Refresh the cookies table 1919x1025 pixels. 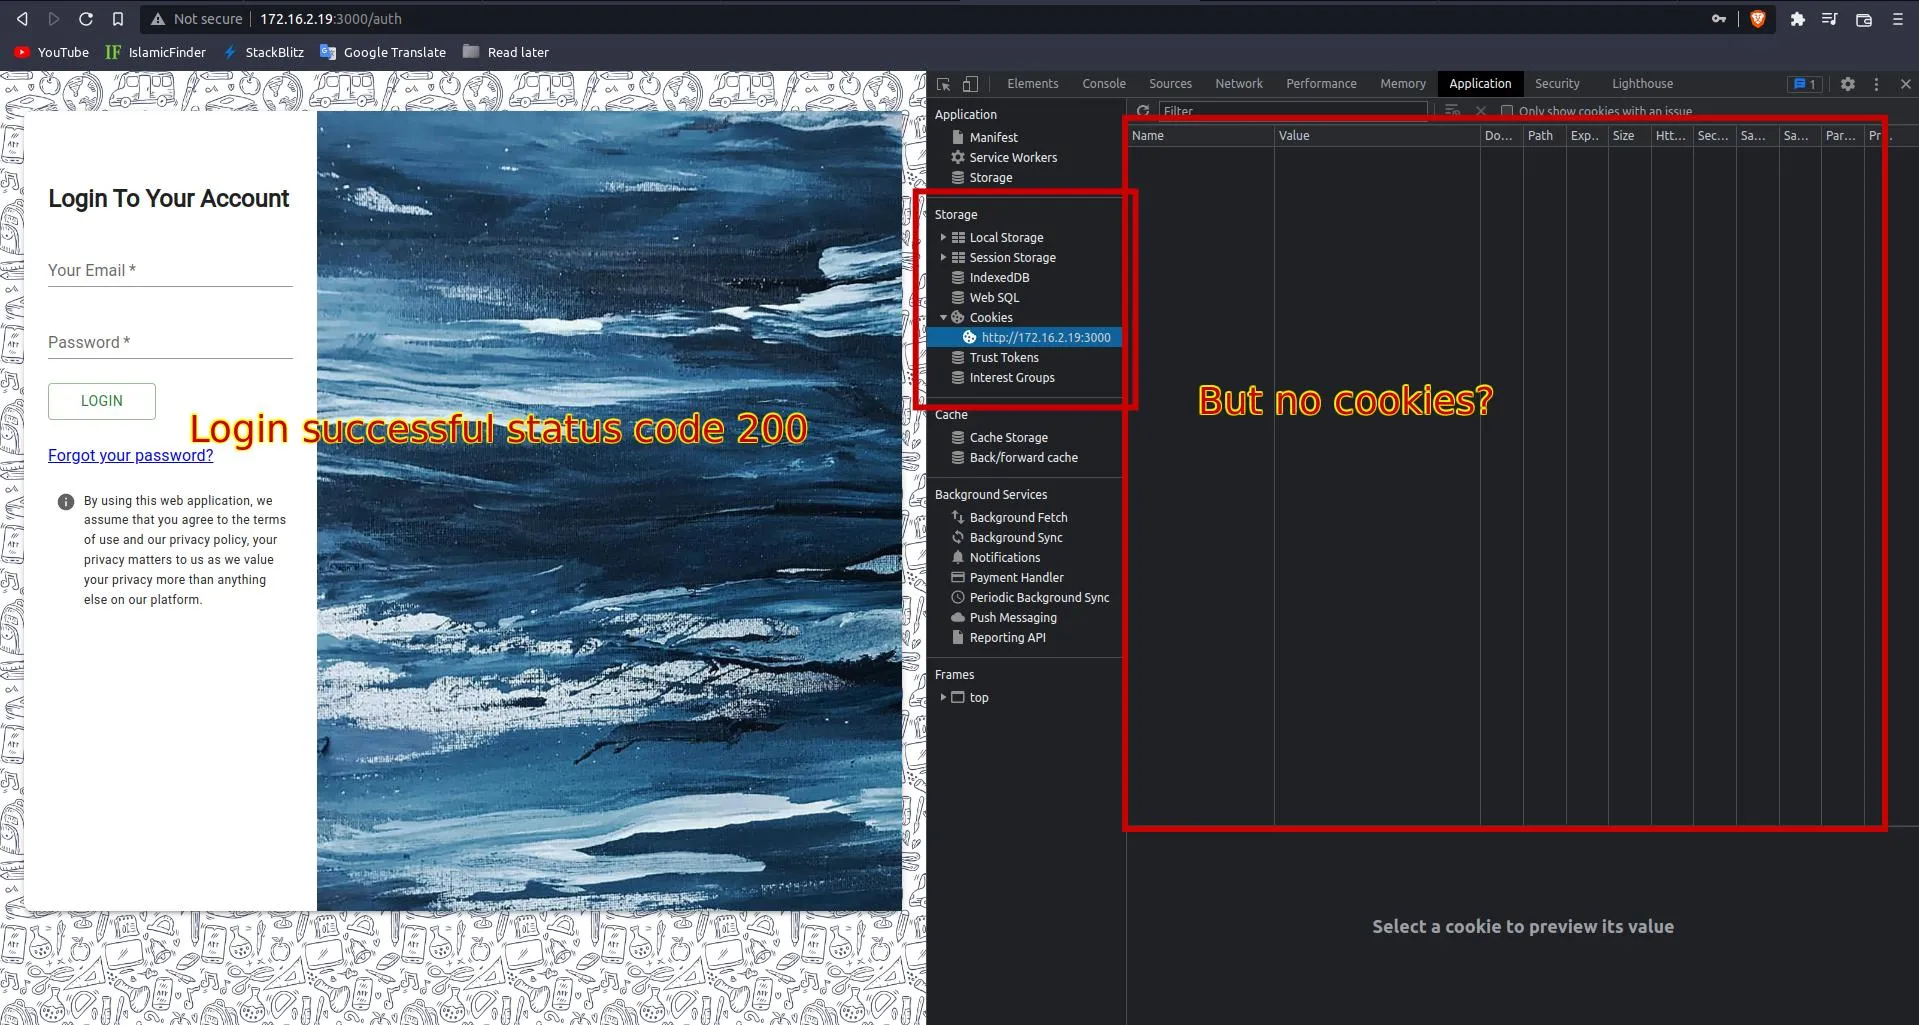click(1143, 111)
